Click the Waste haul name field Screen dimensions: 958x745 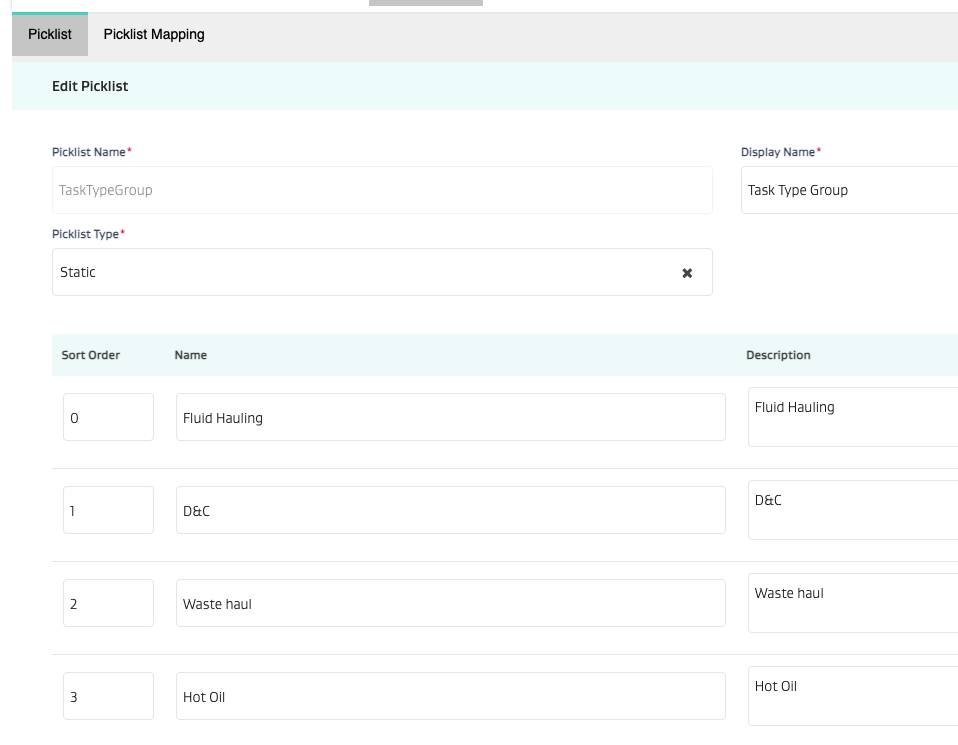click(450, 604)
